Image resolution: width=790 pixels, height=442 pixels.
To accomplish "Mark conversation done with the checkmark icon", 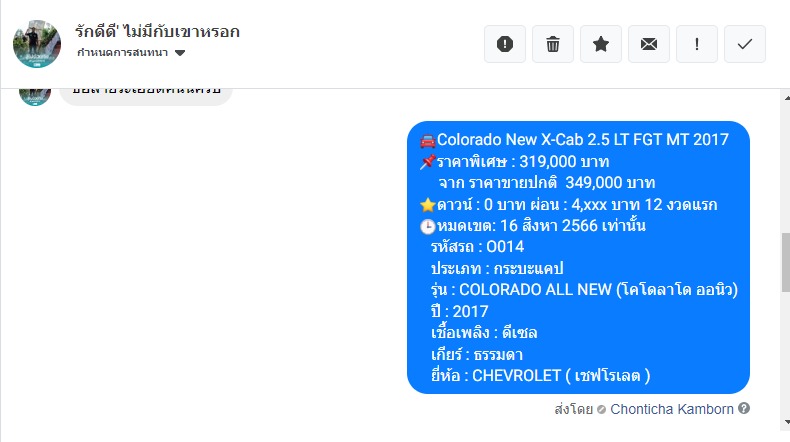I will tap(745, 44).
